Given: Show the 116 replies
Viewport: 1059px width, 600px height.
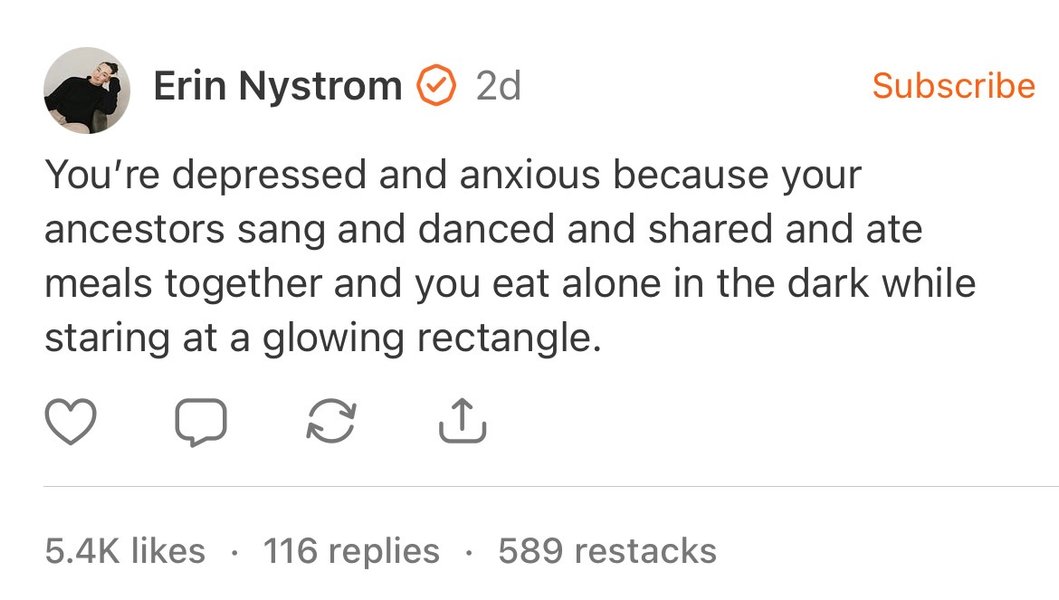Looking at the screenshot, I should tap(351, 550).
